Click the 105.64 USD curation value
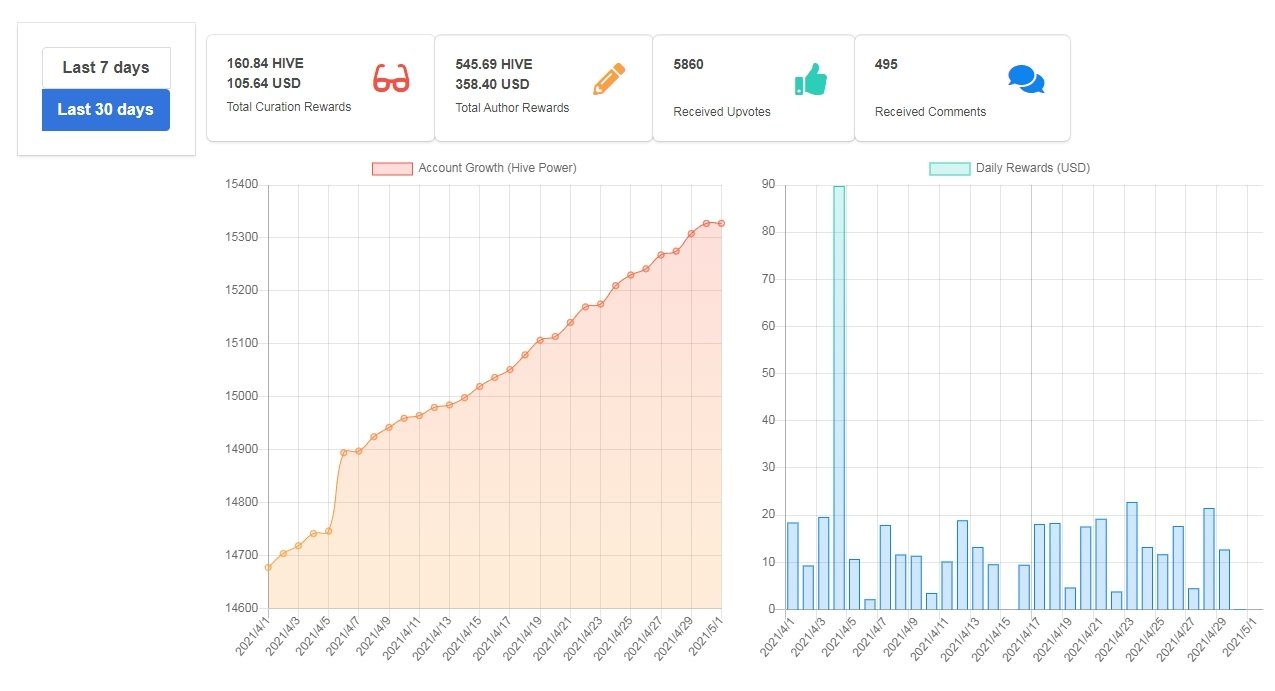Viewport: 1275px width, 691px height. [x=264, y=83]
